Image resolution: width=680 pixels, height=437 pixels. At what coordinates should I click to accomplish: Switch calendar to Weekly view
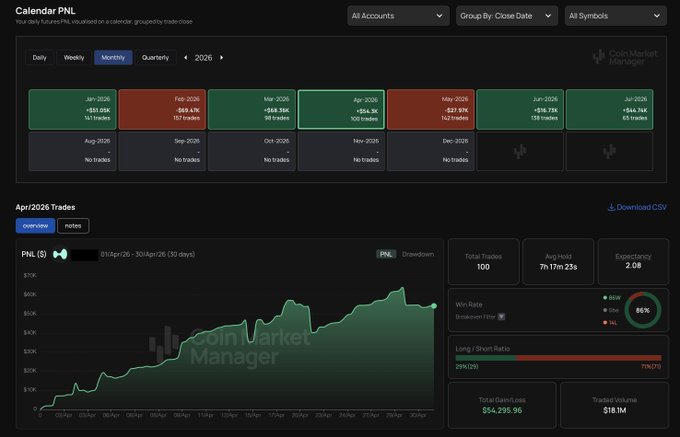point(74,58)
